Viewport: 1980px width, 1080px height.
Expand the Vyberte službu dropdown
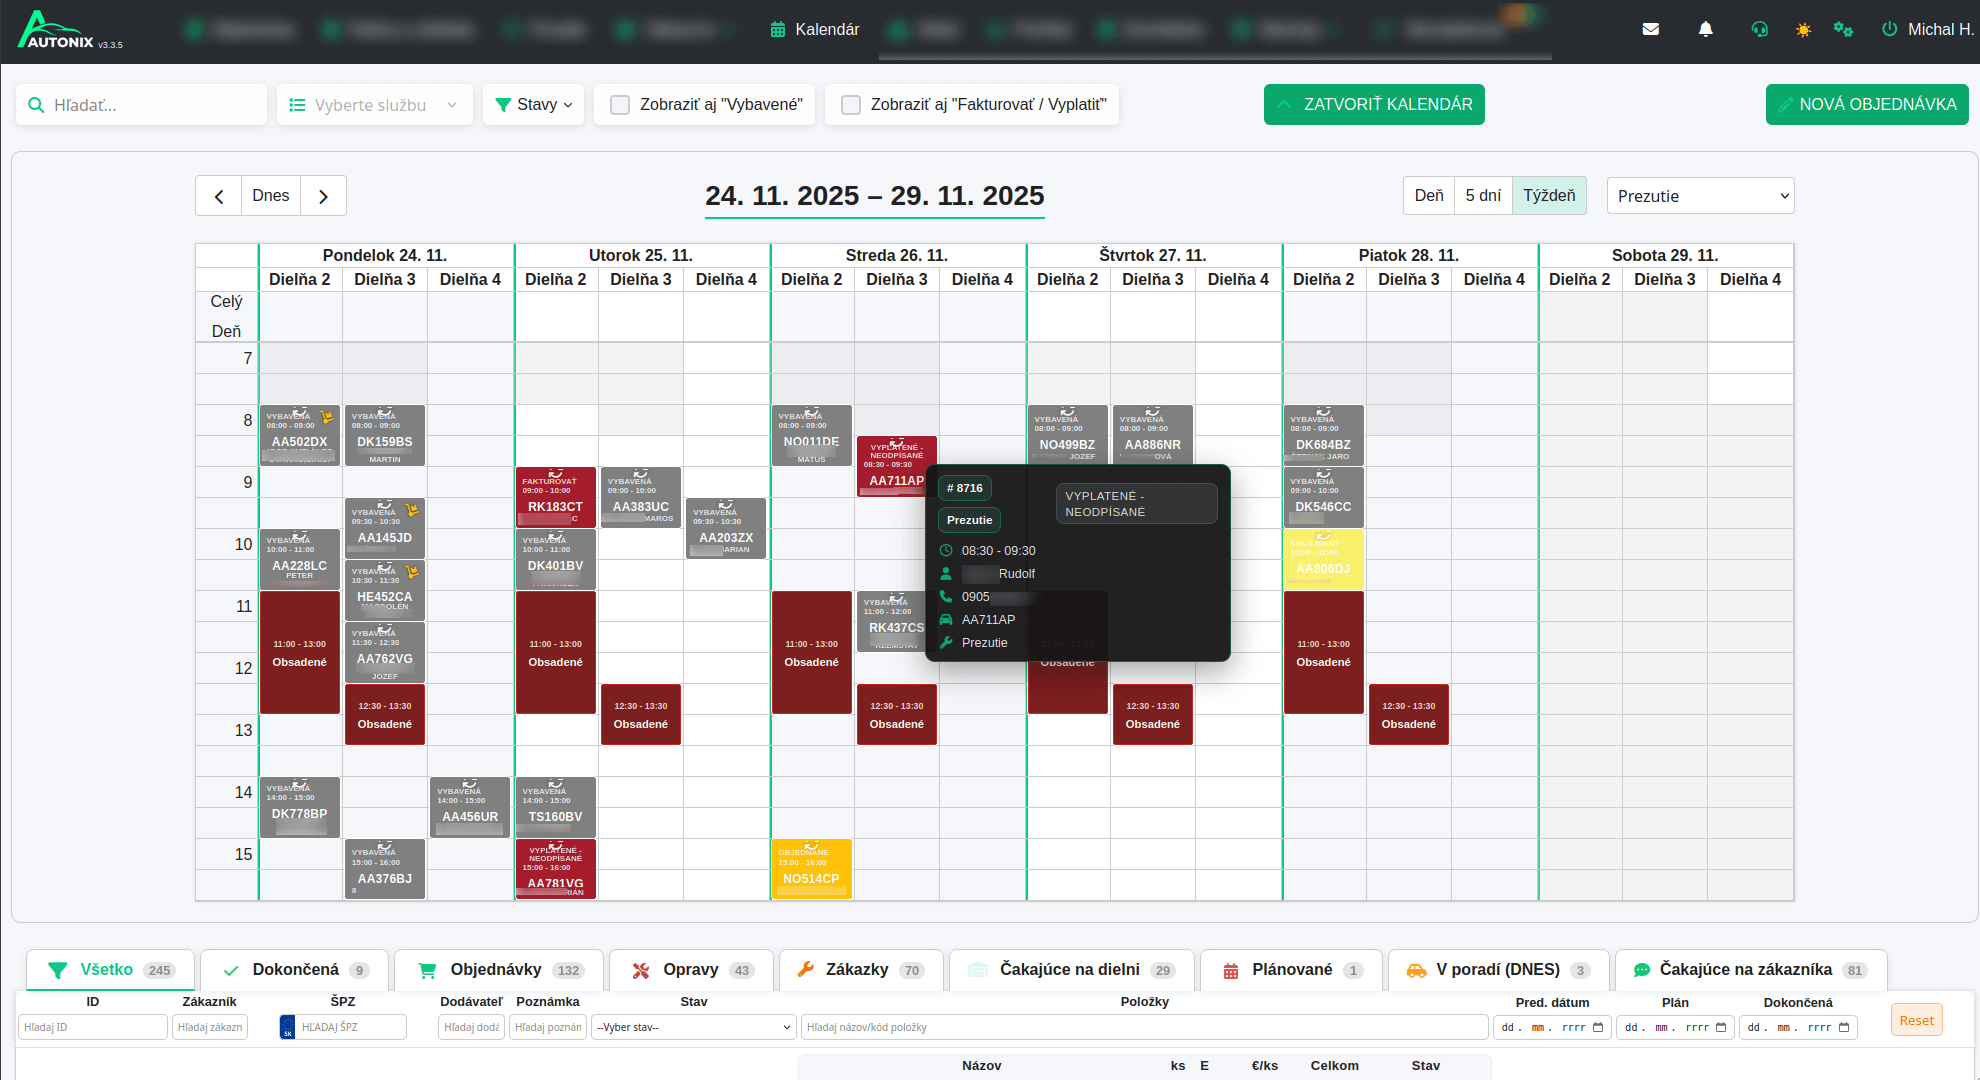point(374,105)
